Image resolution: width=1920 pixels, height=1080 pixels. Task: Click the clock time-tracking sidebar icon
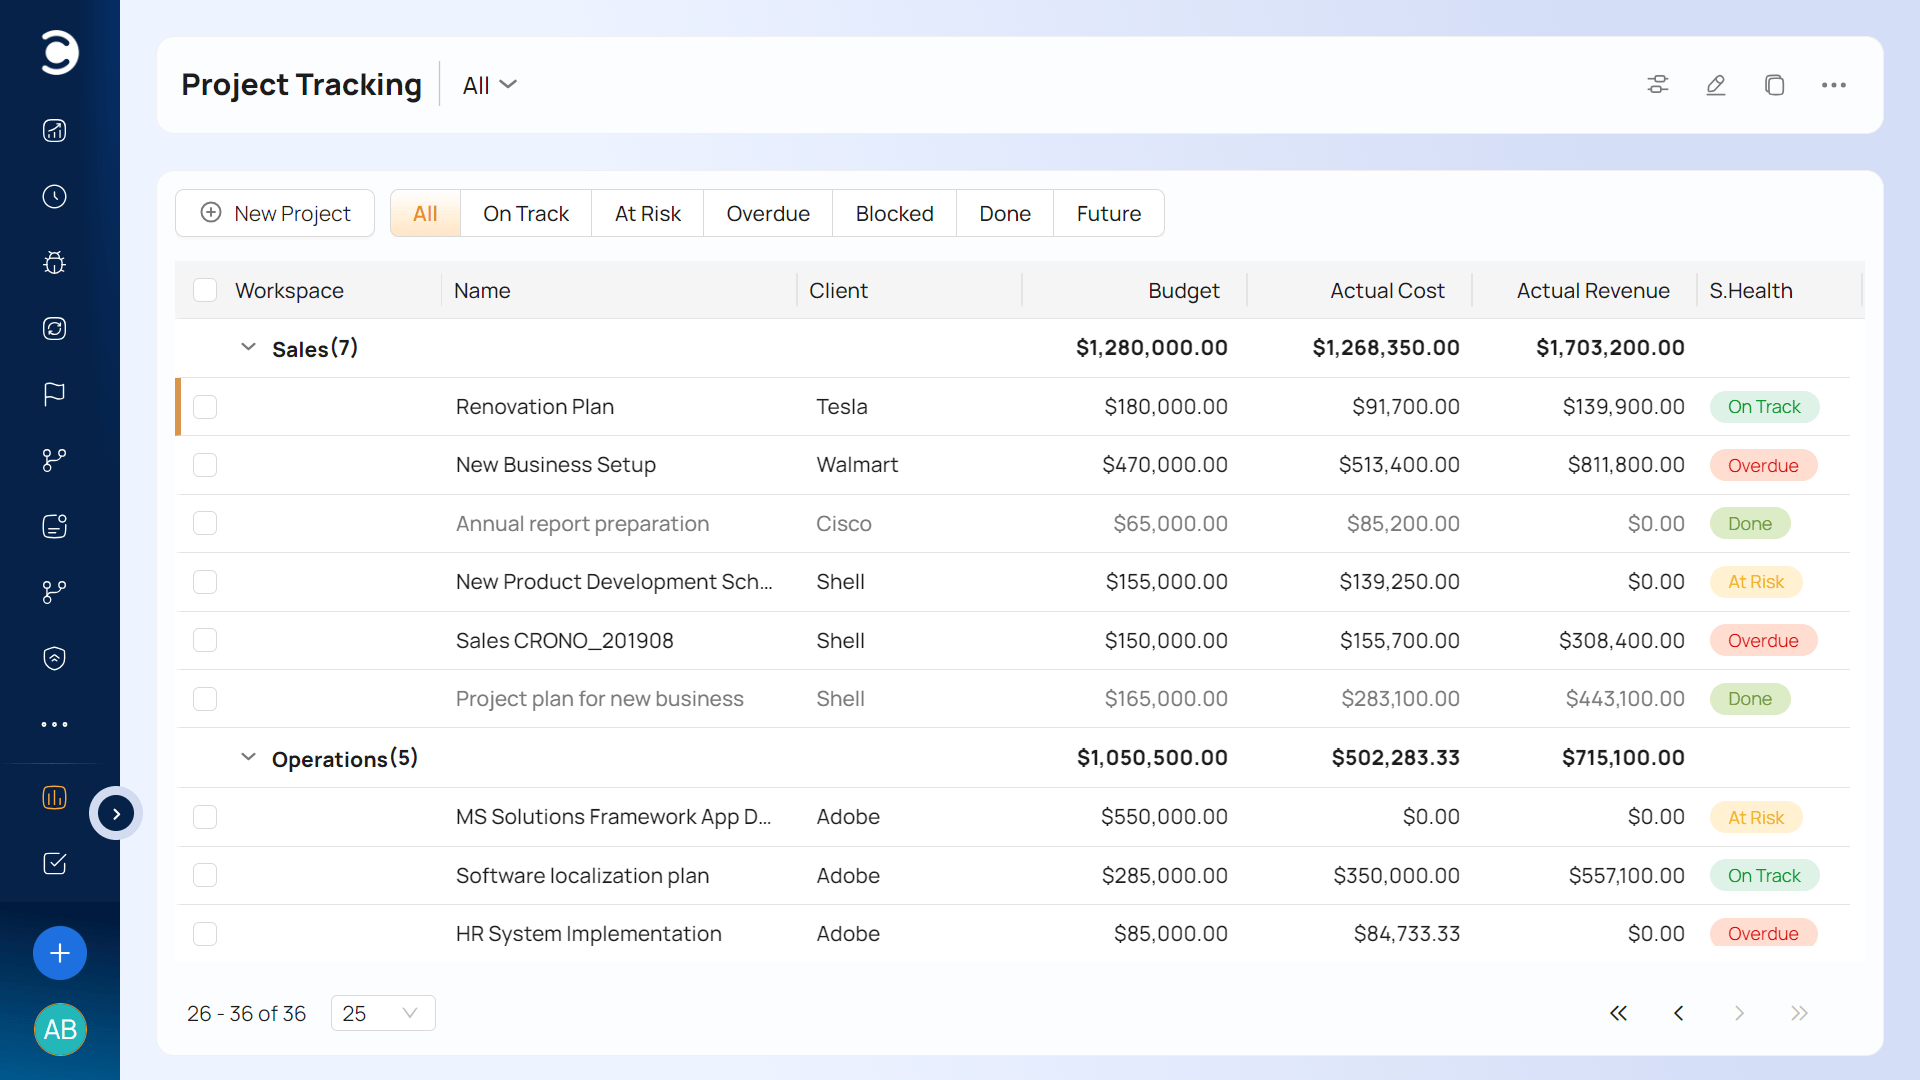[55, 197]
